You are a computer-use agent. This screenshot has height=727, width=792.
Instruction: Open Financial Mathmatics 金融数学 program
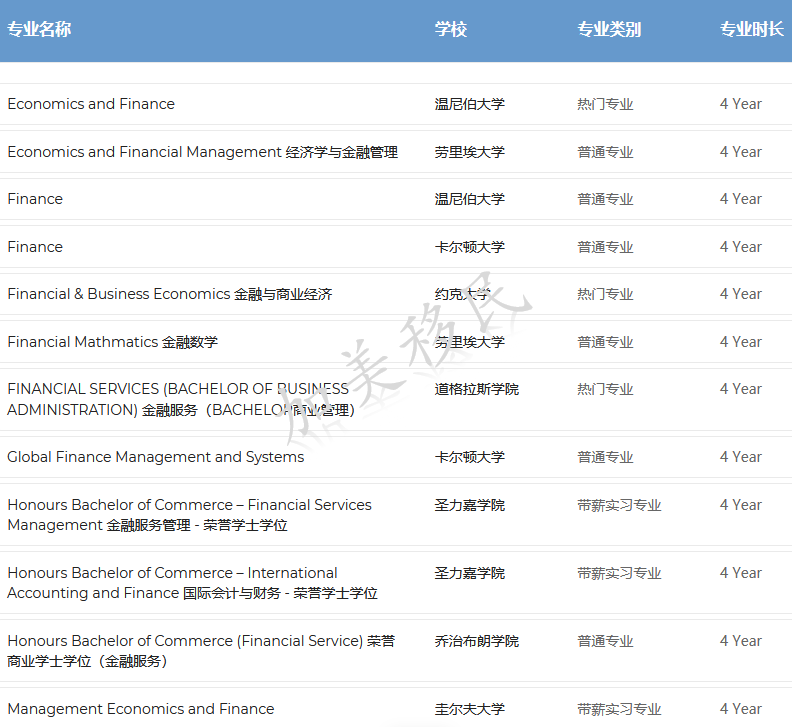pyautogui.click(x=113, y=342)
